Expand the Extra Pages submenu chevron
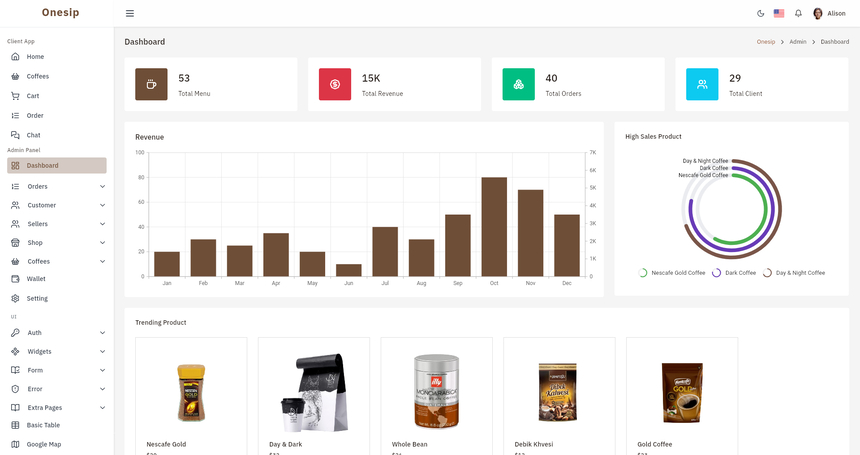The width and height of the screenshot is (860, 455). click(x=103, y=407)
